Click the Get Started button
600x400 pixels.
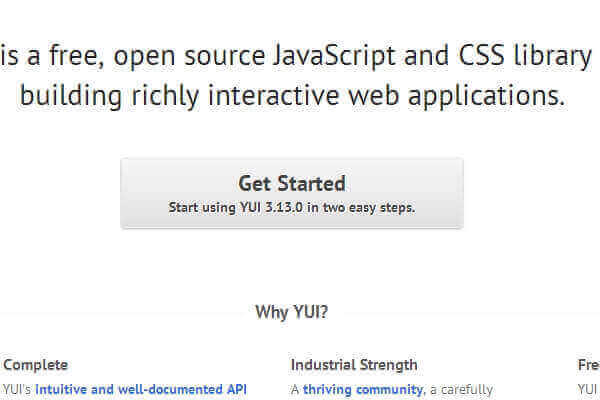point(291,193)
